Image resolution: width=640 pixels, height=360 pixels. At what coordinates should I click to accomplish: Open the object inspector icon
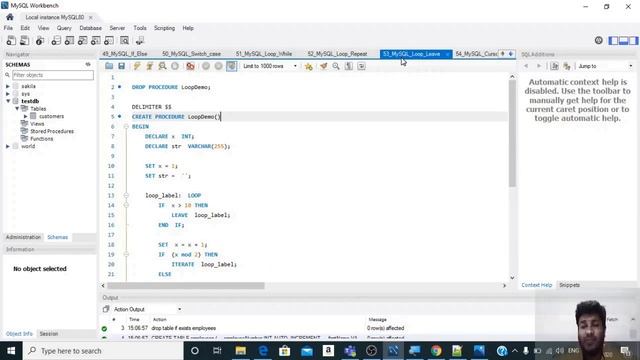point(40,40)
